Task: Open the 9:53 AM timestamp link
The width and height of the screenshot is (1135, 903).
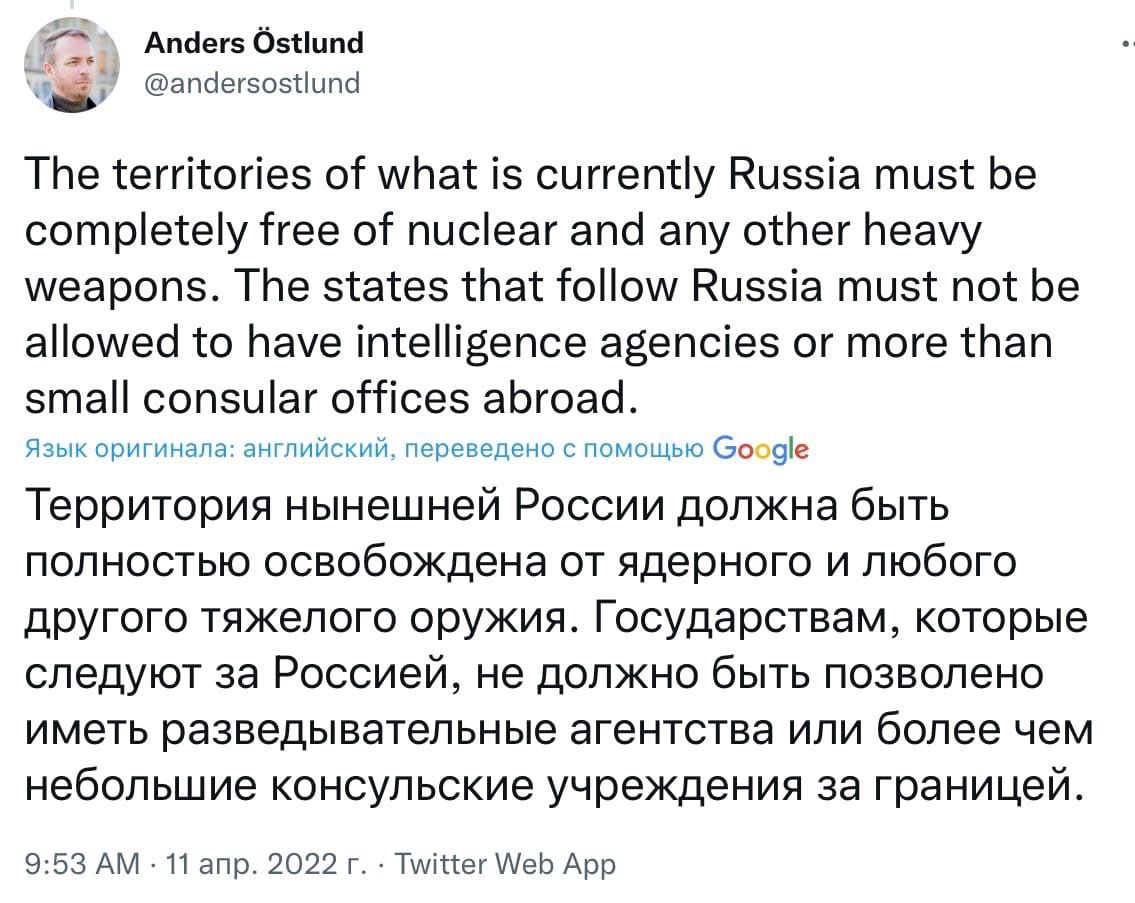Action: point(80,863)
